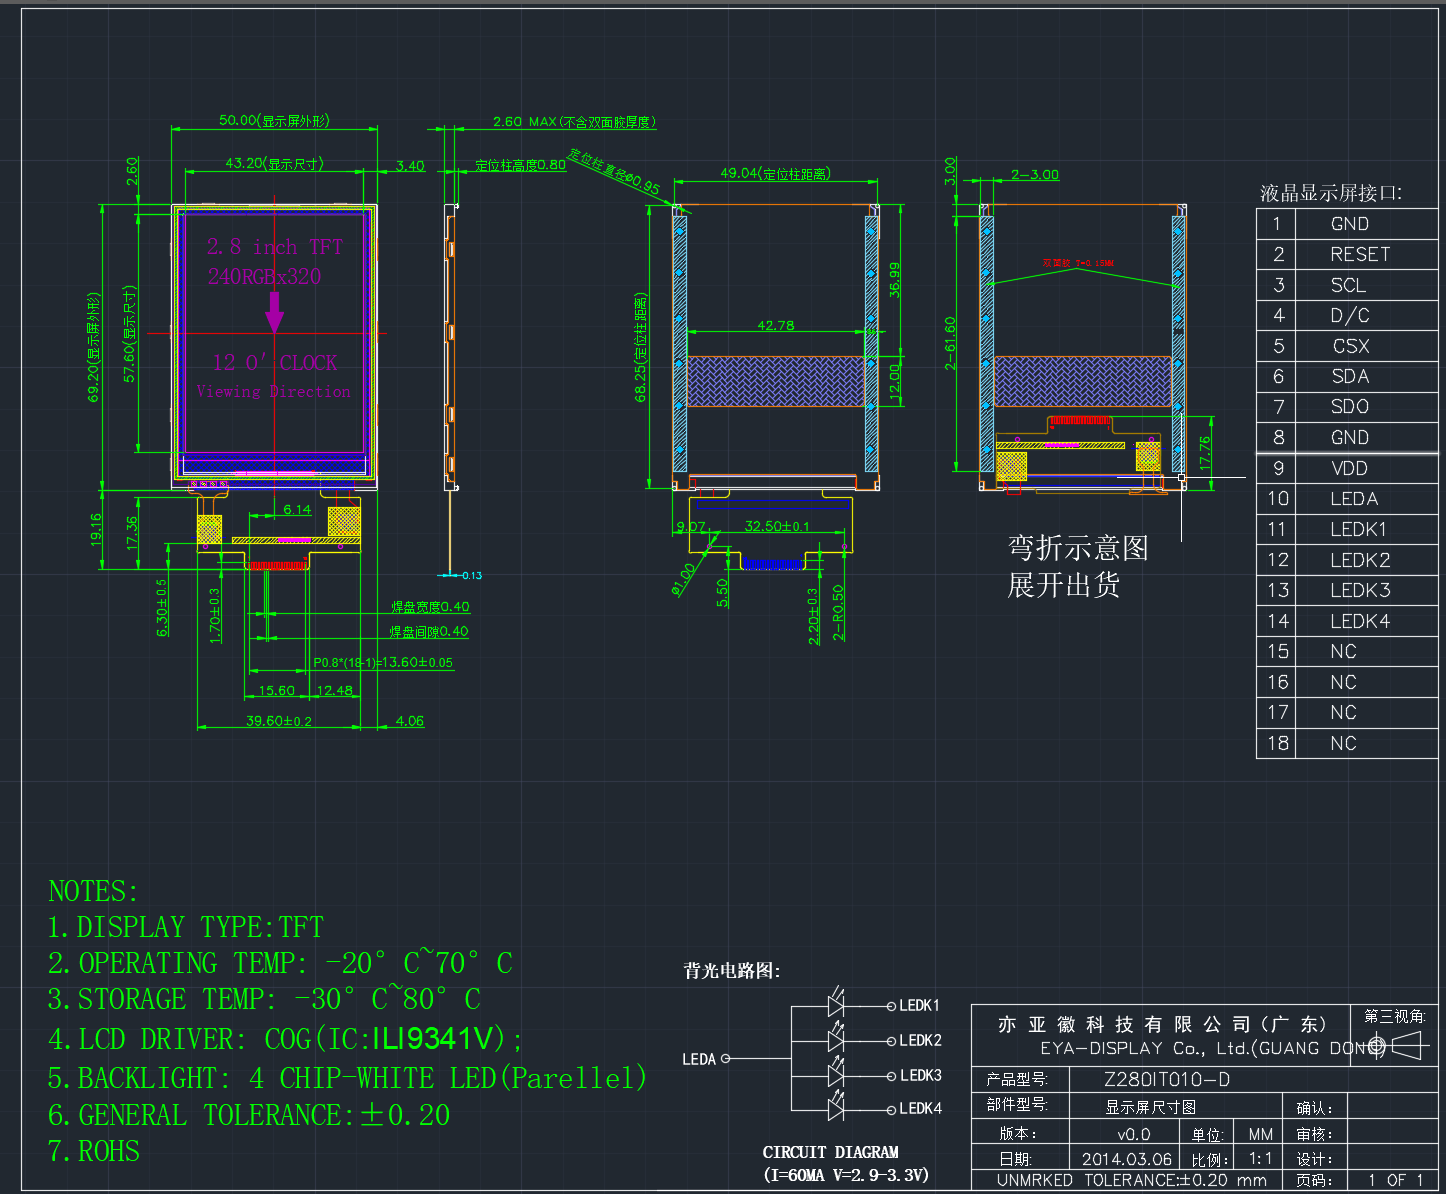Viewport: 1446px width, 1194px height.
Task: Select the NC label in pin 18 row
Action: click(x=1343, y=743)
